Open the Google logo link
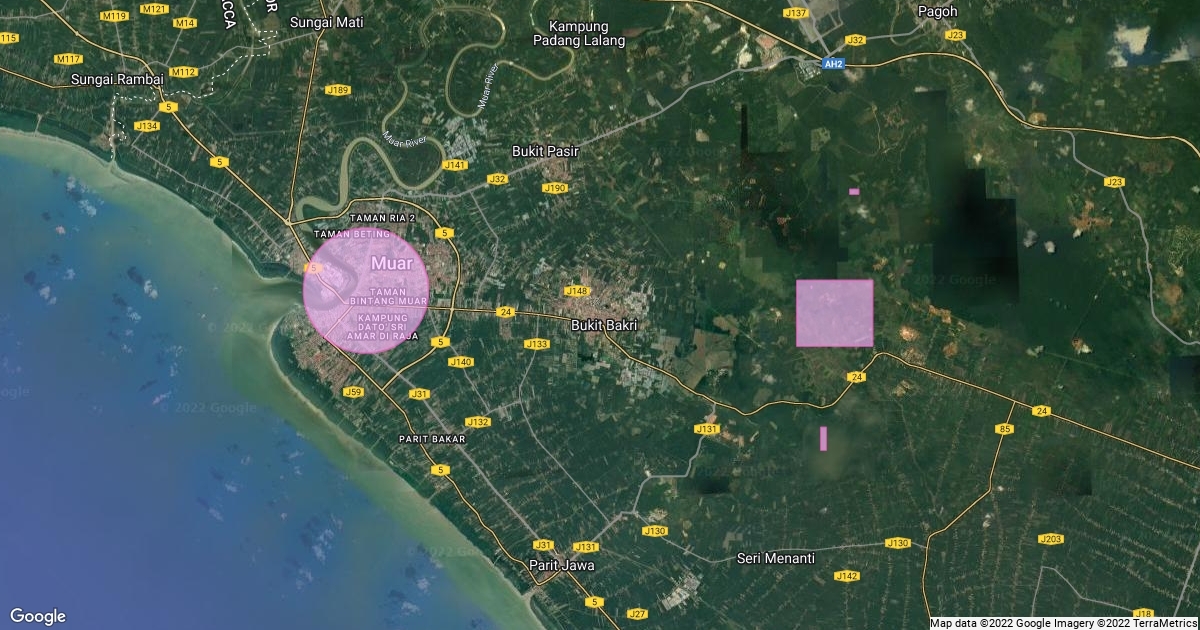The image size is (1200, 630). [38, 616]
